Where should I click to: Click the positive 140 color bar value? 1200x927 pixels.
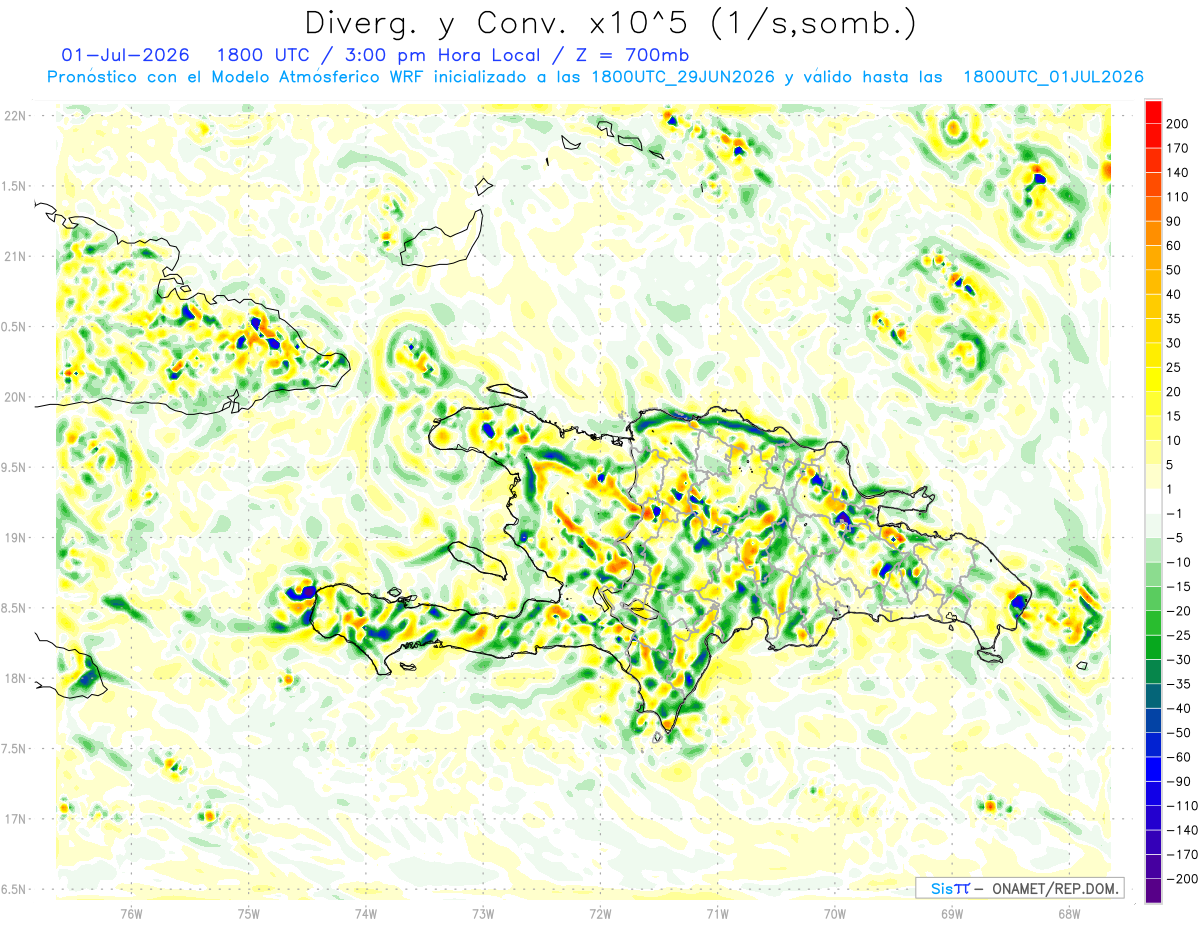pos(1177,173)
